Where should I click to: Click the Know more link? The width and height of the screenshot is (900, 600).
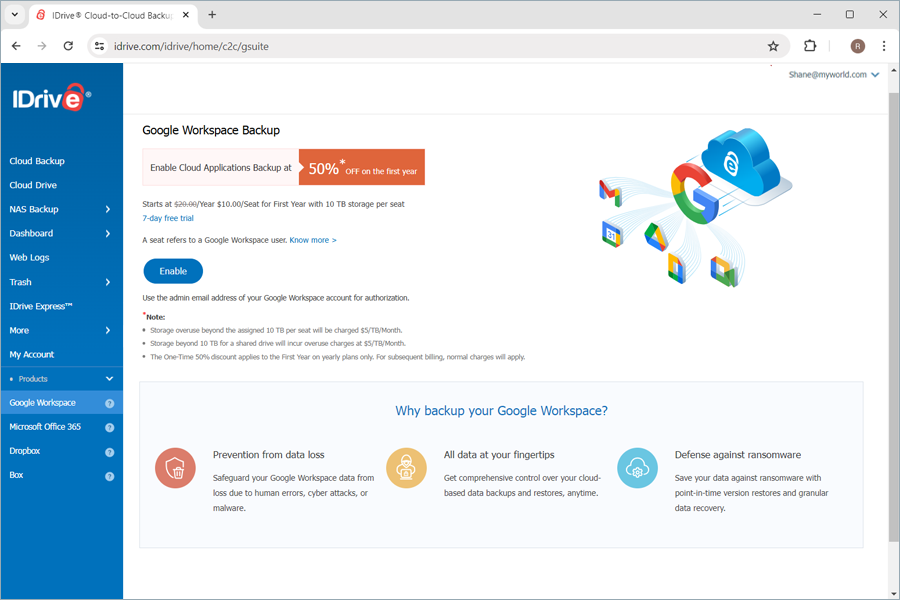(x=313, y=240)
